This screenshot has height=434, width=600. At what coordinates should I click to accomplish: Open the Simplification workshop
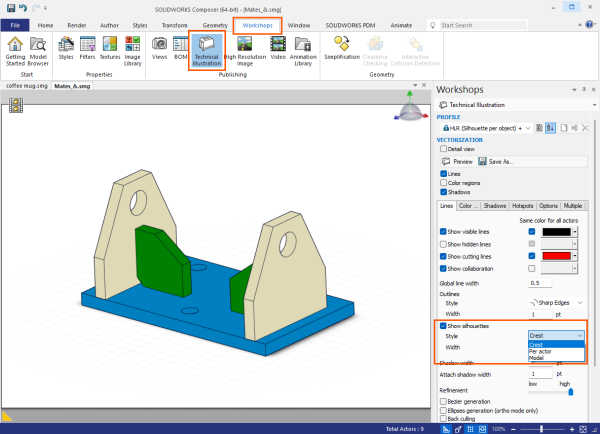[x=342, y=48]
